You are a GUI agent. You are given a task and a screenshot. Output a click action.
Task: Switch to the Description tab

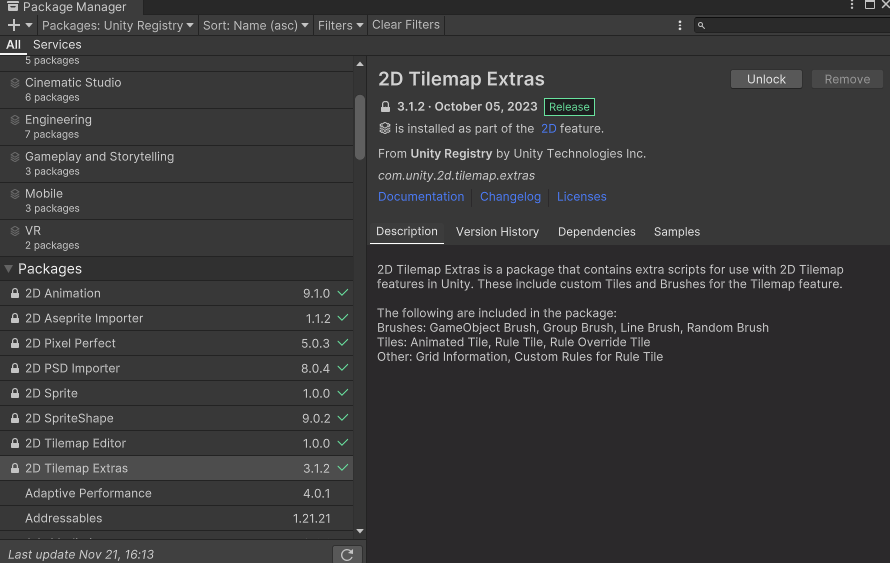point(407,232)
